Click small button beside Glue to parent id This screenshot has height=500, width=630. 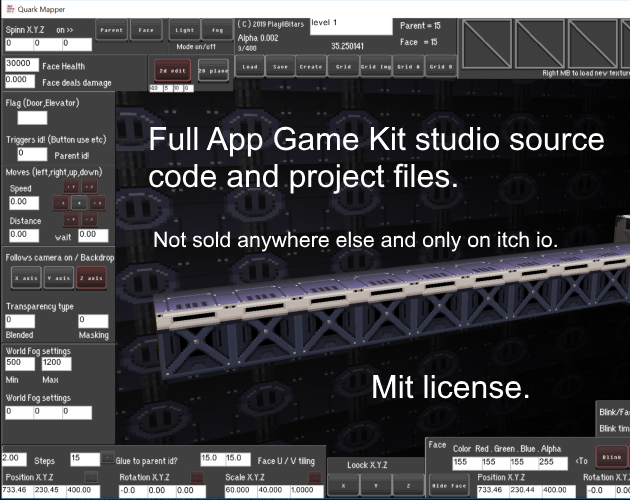[107, 458]
